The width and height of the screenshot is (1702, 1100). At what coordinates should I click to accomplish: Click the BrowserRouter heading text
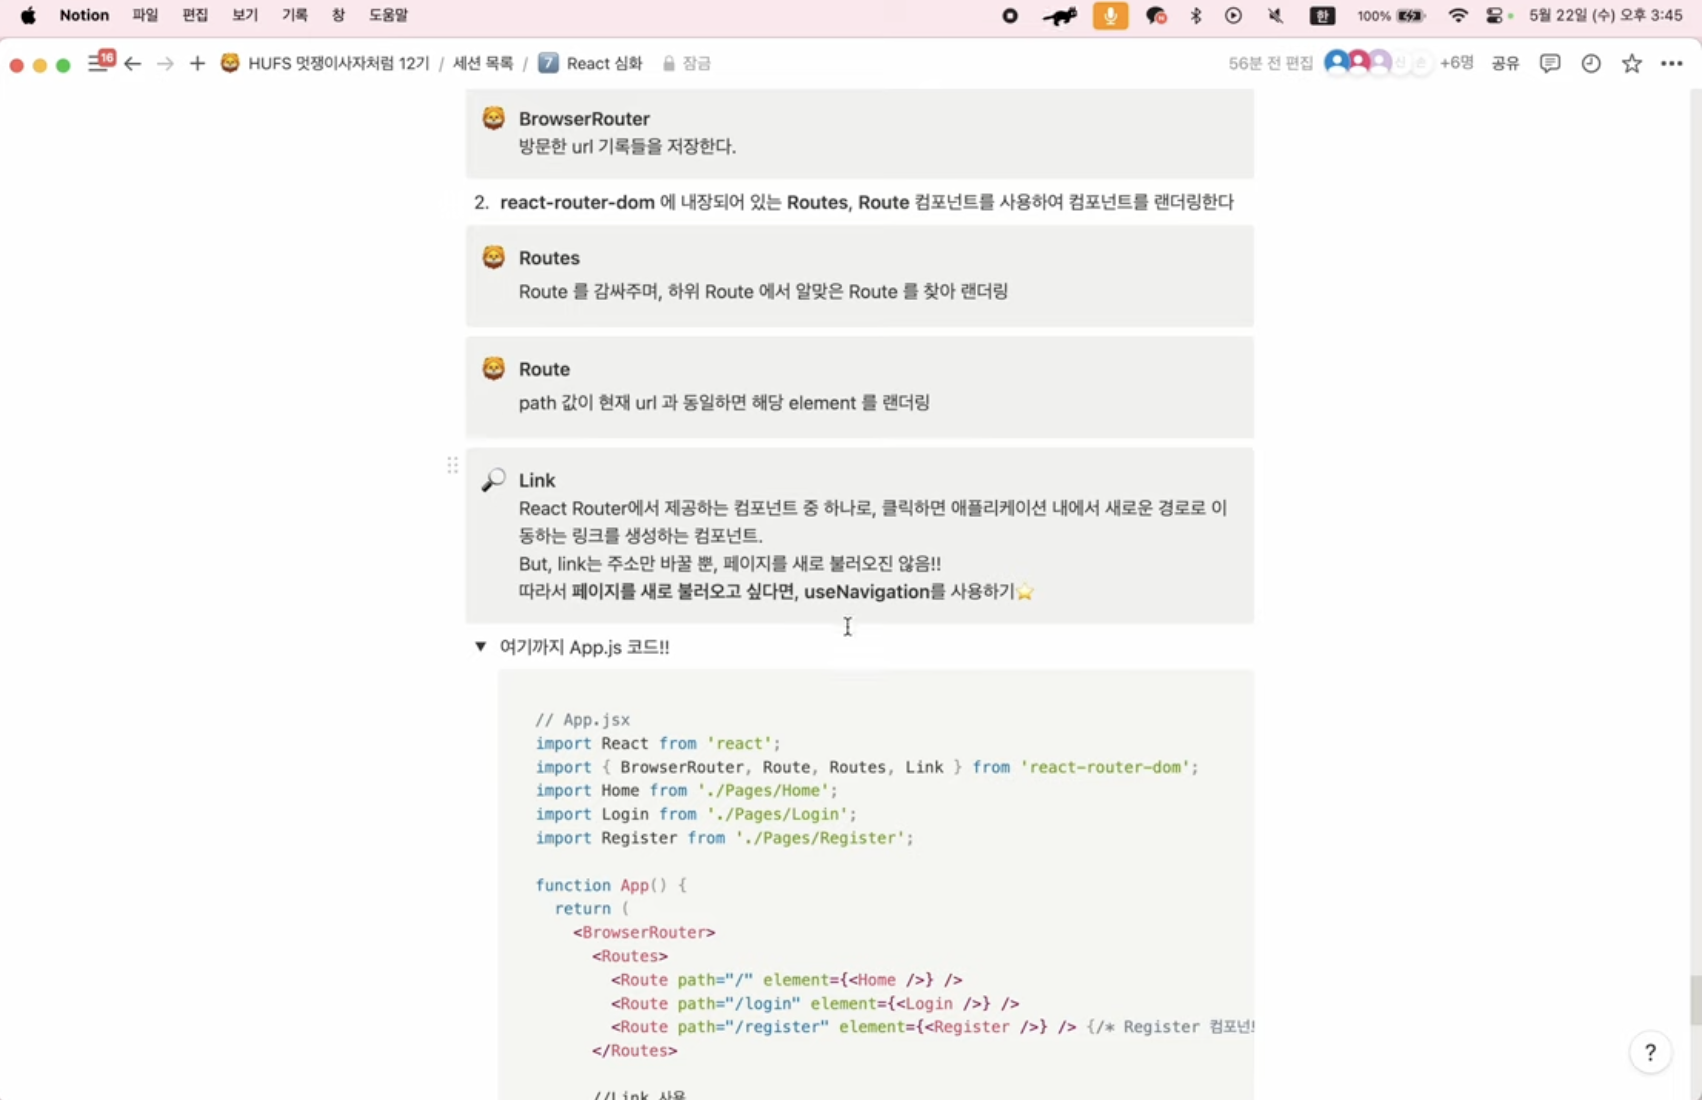point(584,119)
